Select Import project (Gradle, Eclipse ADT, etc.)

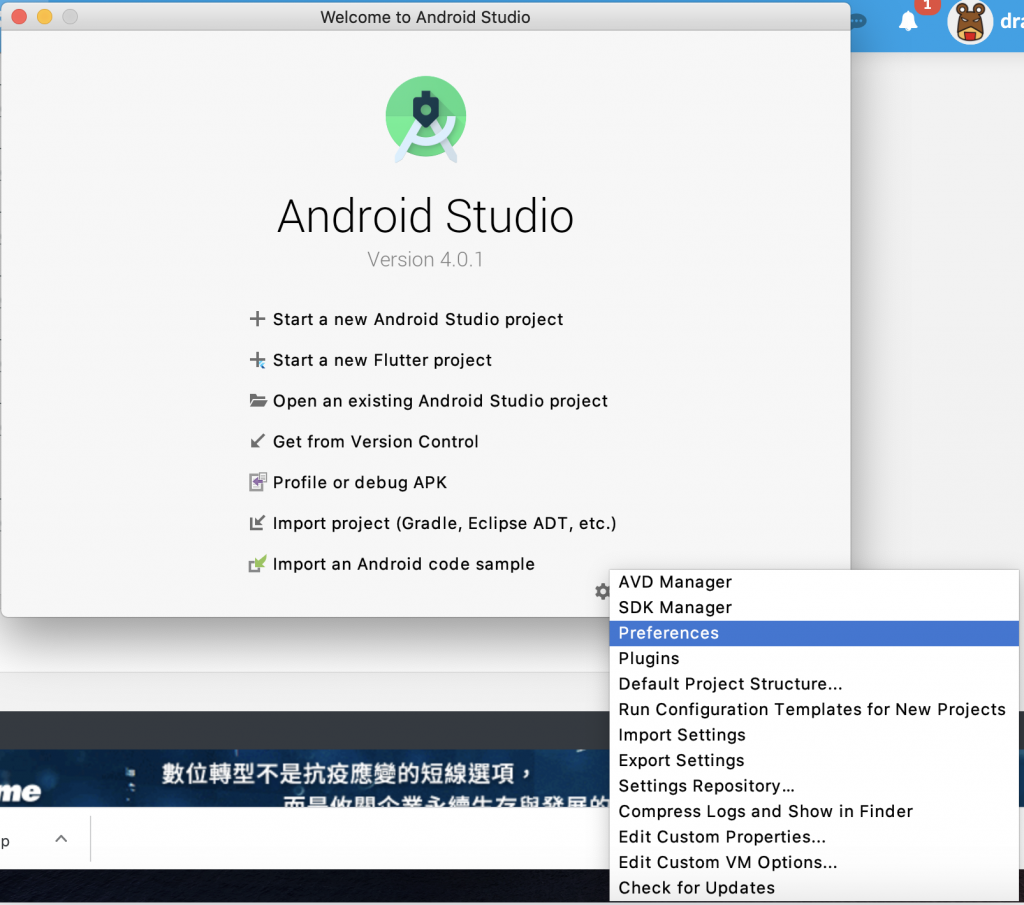[x=444, y=524]
